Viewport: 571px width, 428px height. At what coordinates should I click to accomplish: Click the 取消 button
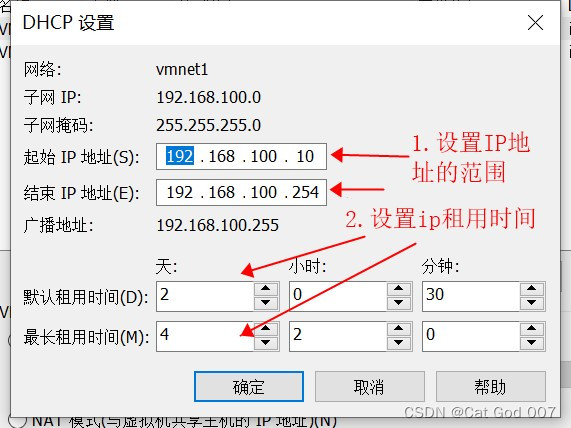pyautogui.click(x=370, y=386)
